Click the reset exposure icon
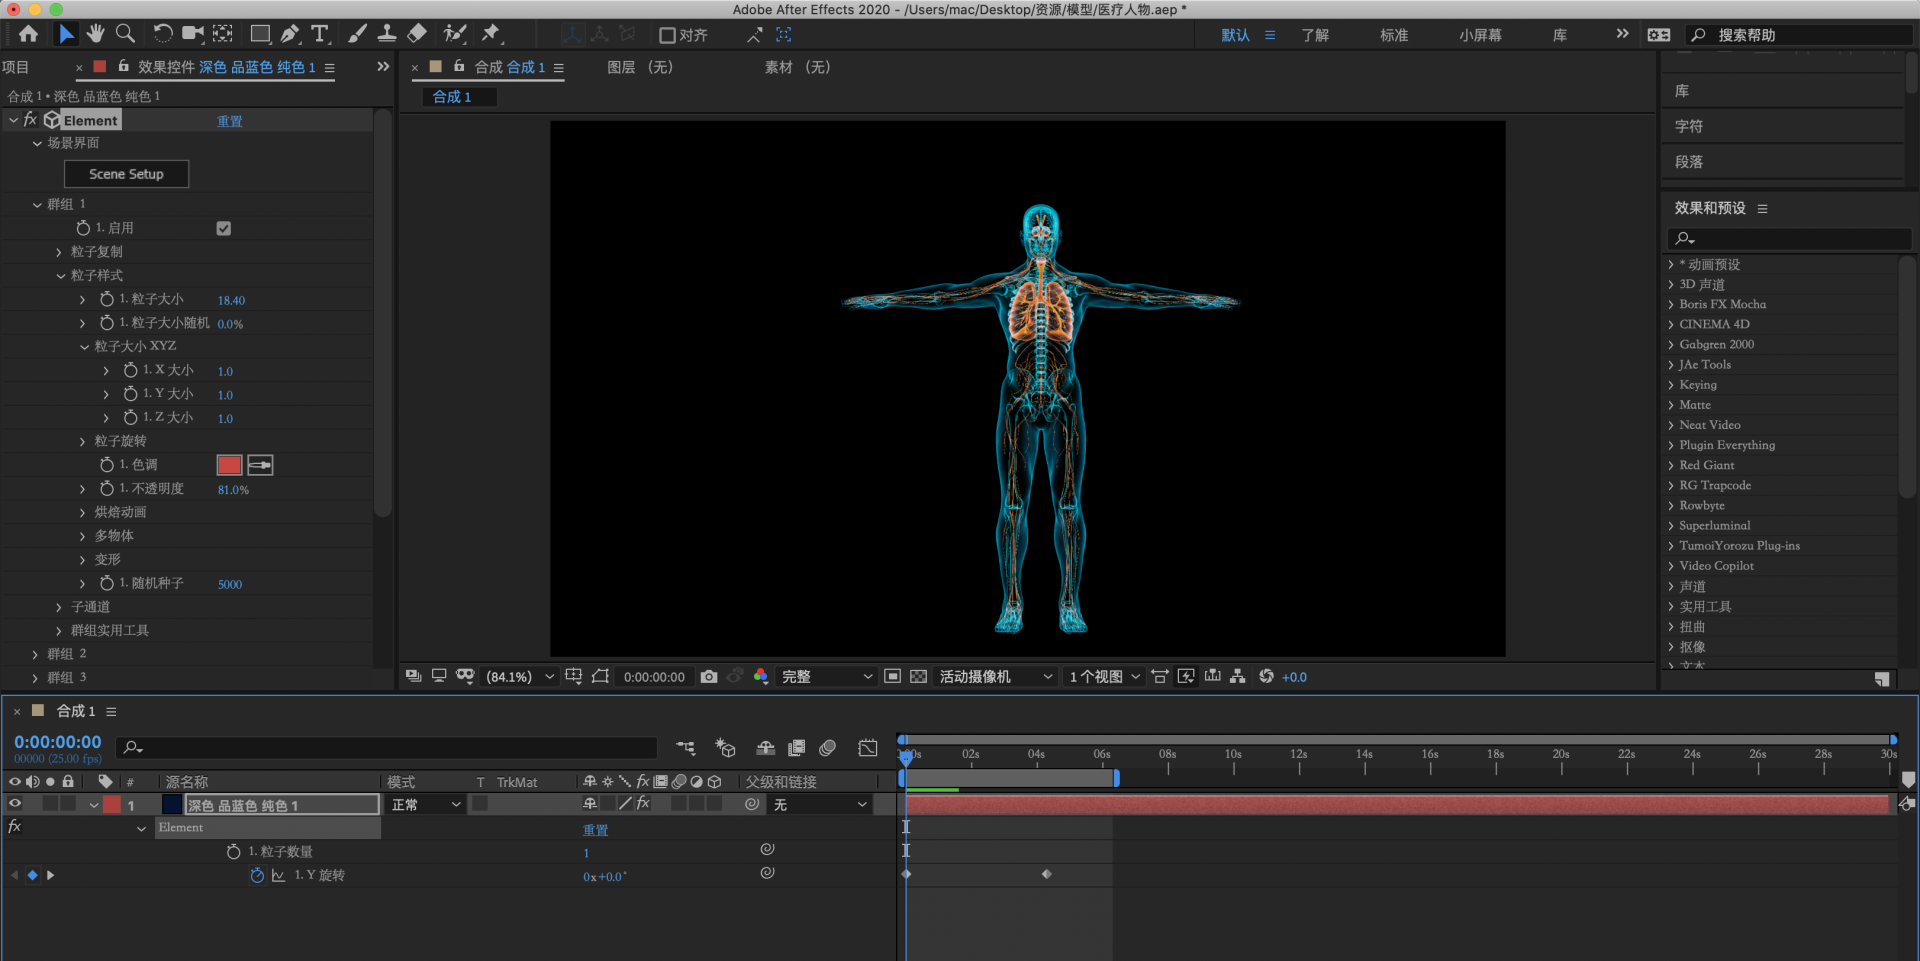This screenshot has height=961, width=1920. click(x=1266, y=677)
